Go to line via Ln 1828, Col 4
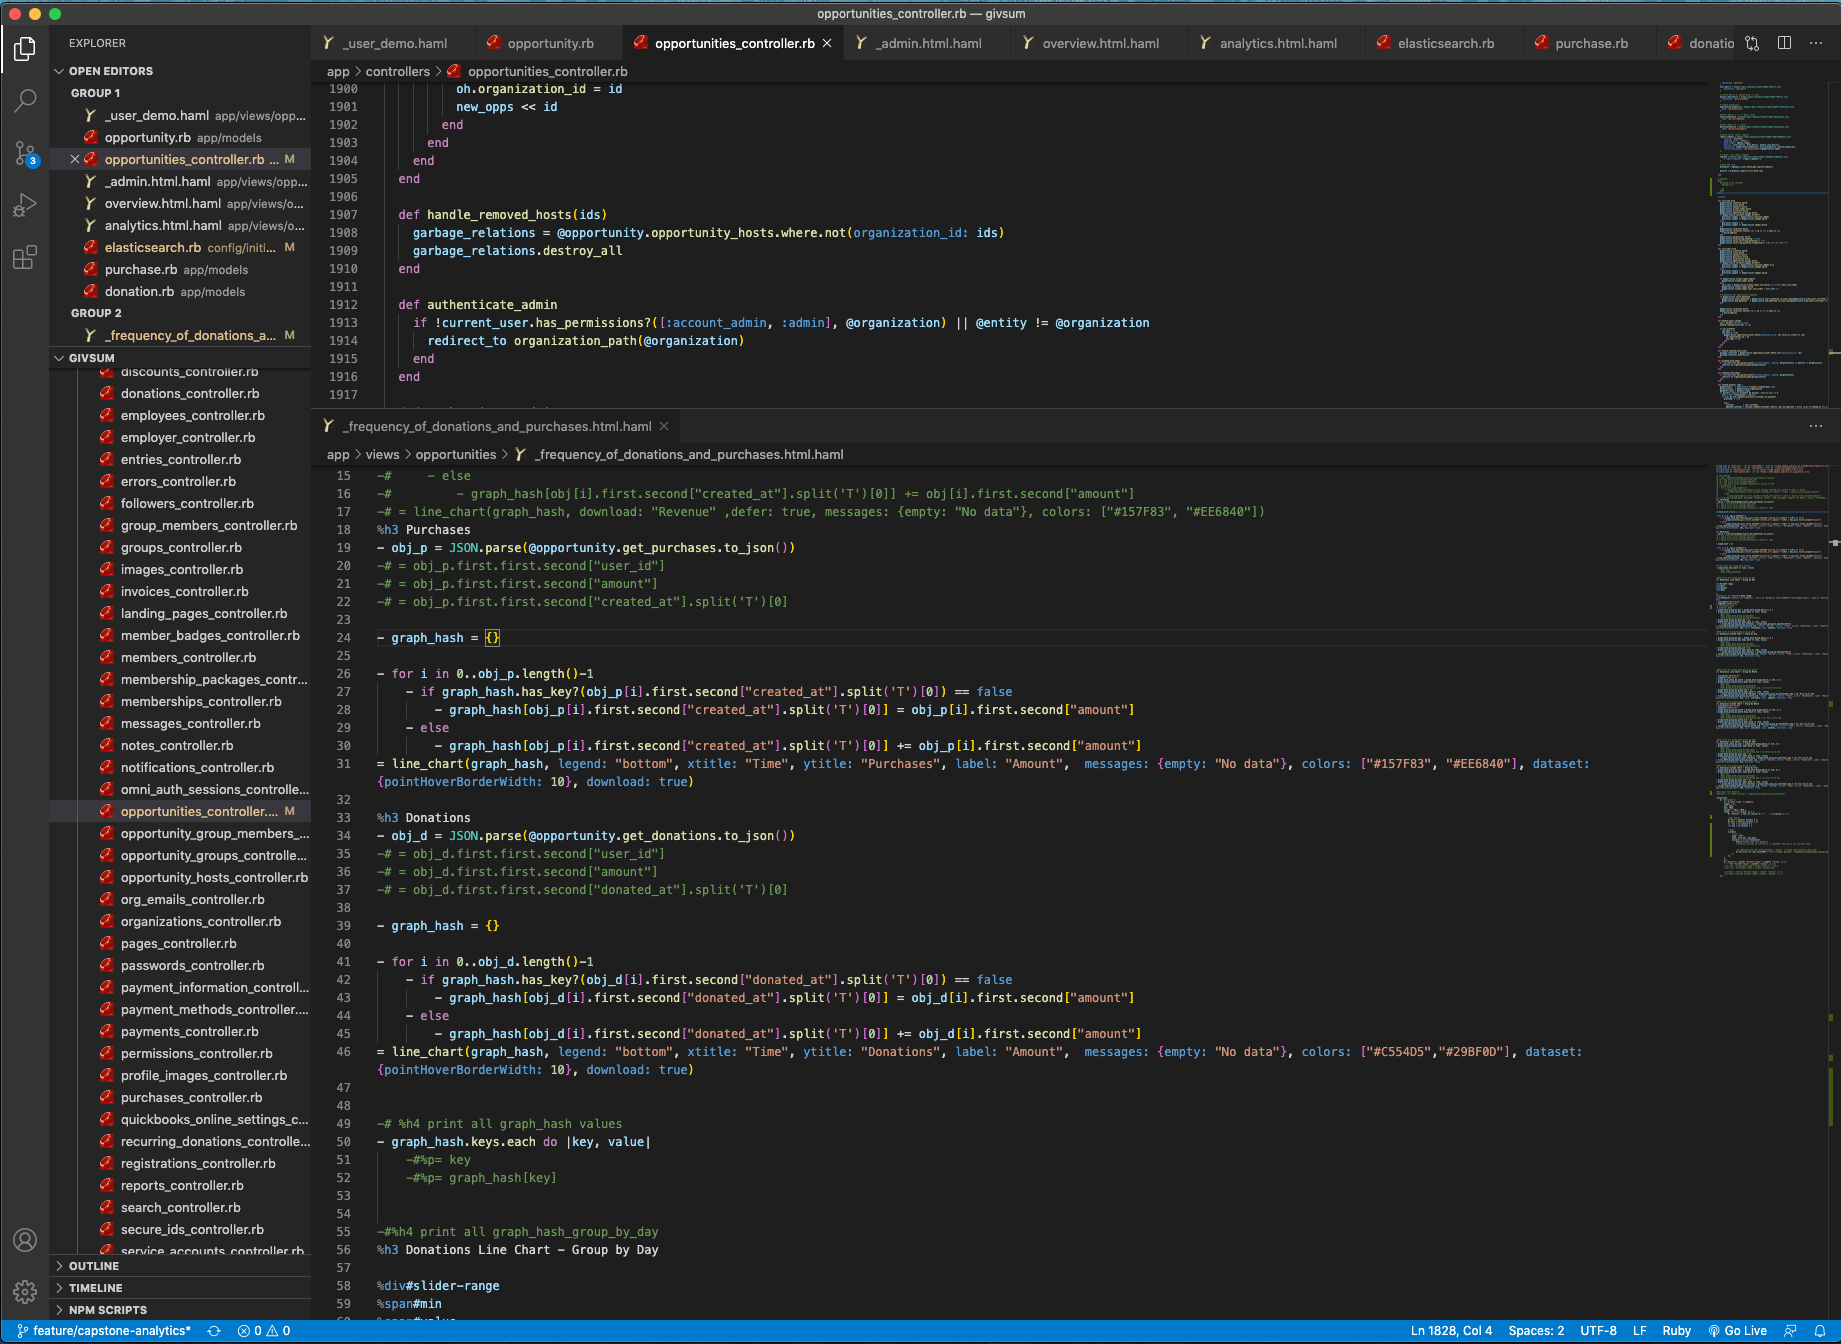This screenshot has height=1344, width=1841. [x=1451, y=1331]
